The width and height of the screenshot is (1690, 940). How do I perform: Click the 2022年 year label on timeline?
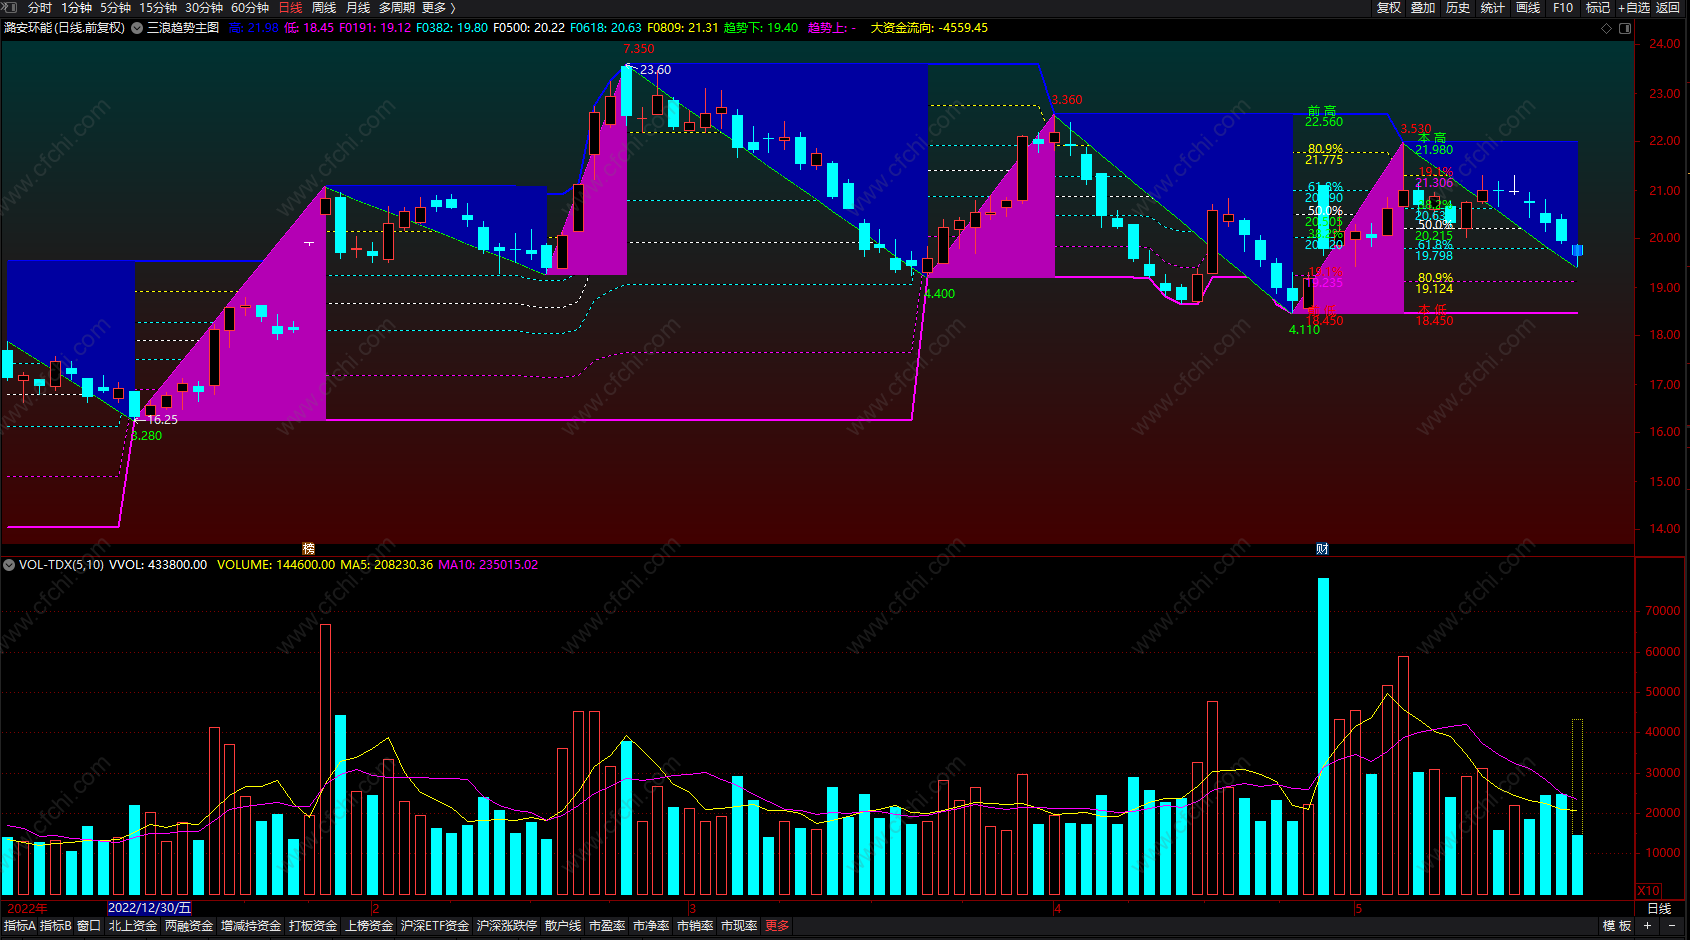pos(27,908)
